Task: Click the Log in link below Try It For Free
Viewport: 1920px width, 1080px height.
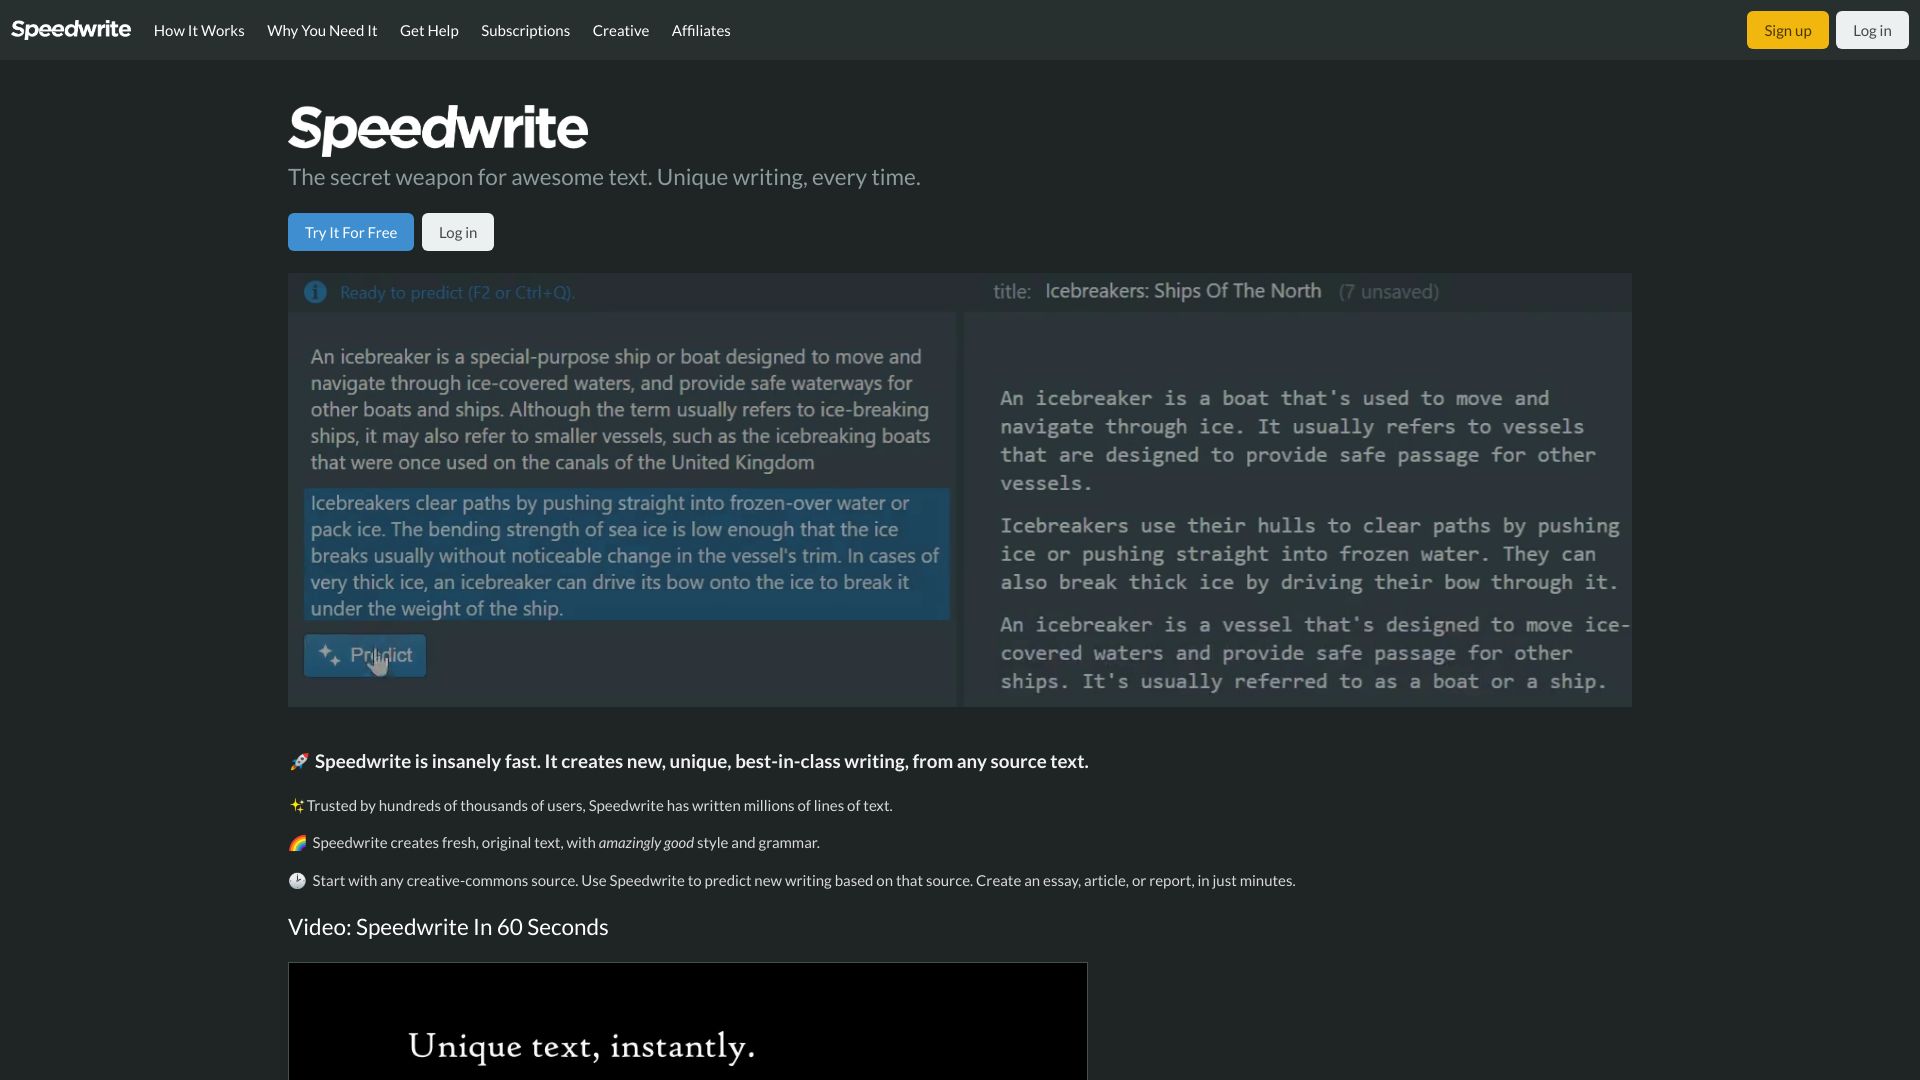Action: (458, 232)
